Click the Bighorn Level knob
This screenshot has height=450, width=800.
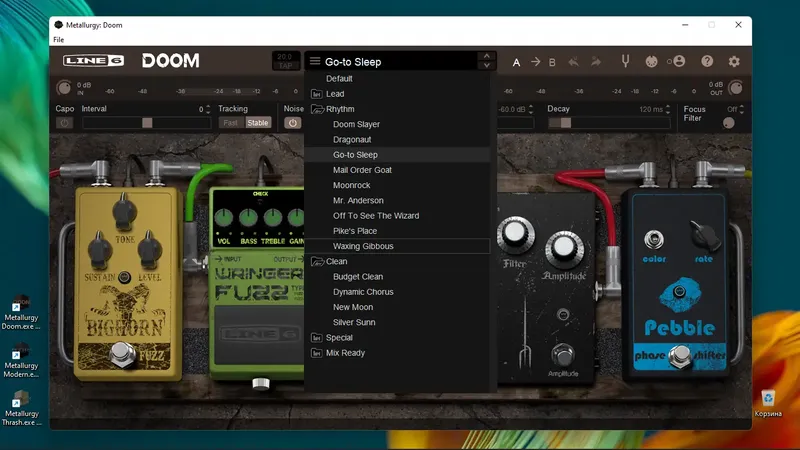click(x=149, y=249)
